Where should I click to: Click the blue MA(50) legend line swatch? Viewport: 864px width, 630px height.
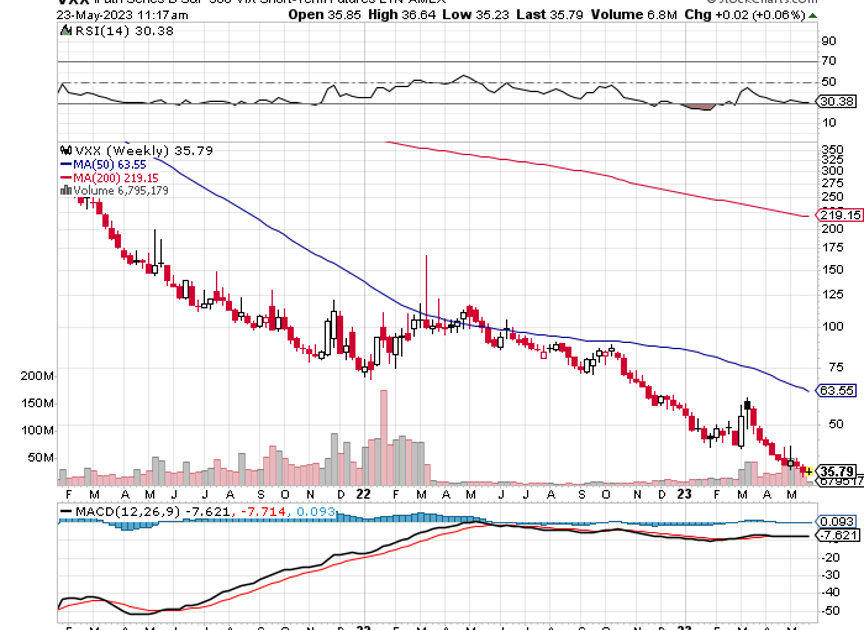tap(66, 164)
